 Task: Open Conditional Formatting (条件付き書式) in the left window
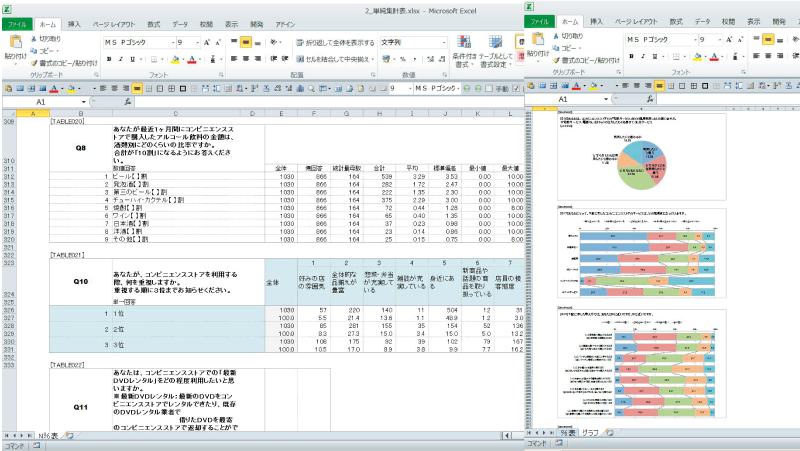(463, 52)
